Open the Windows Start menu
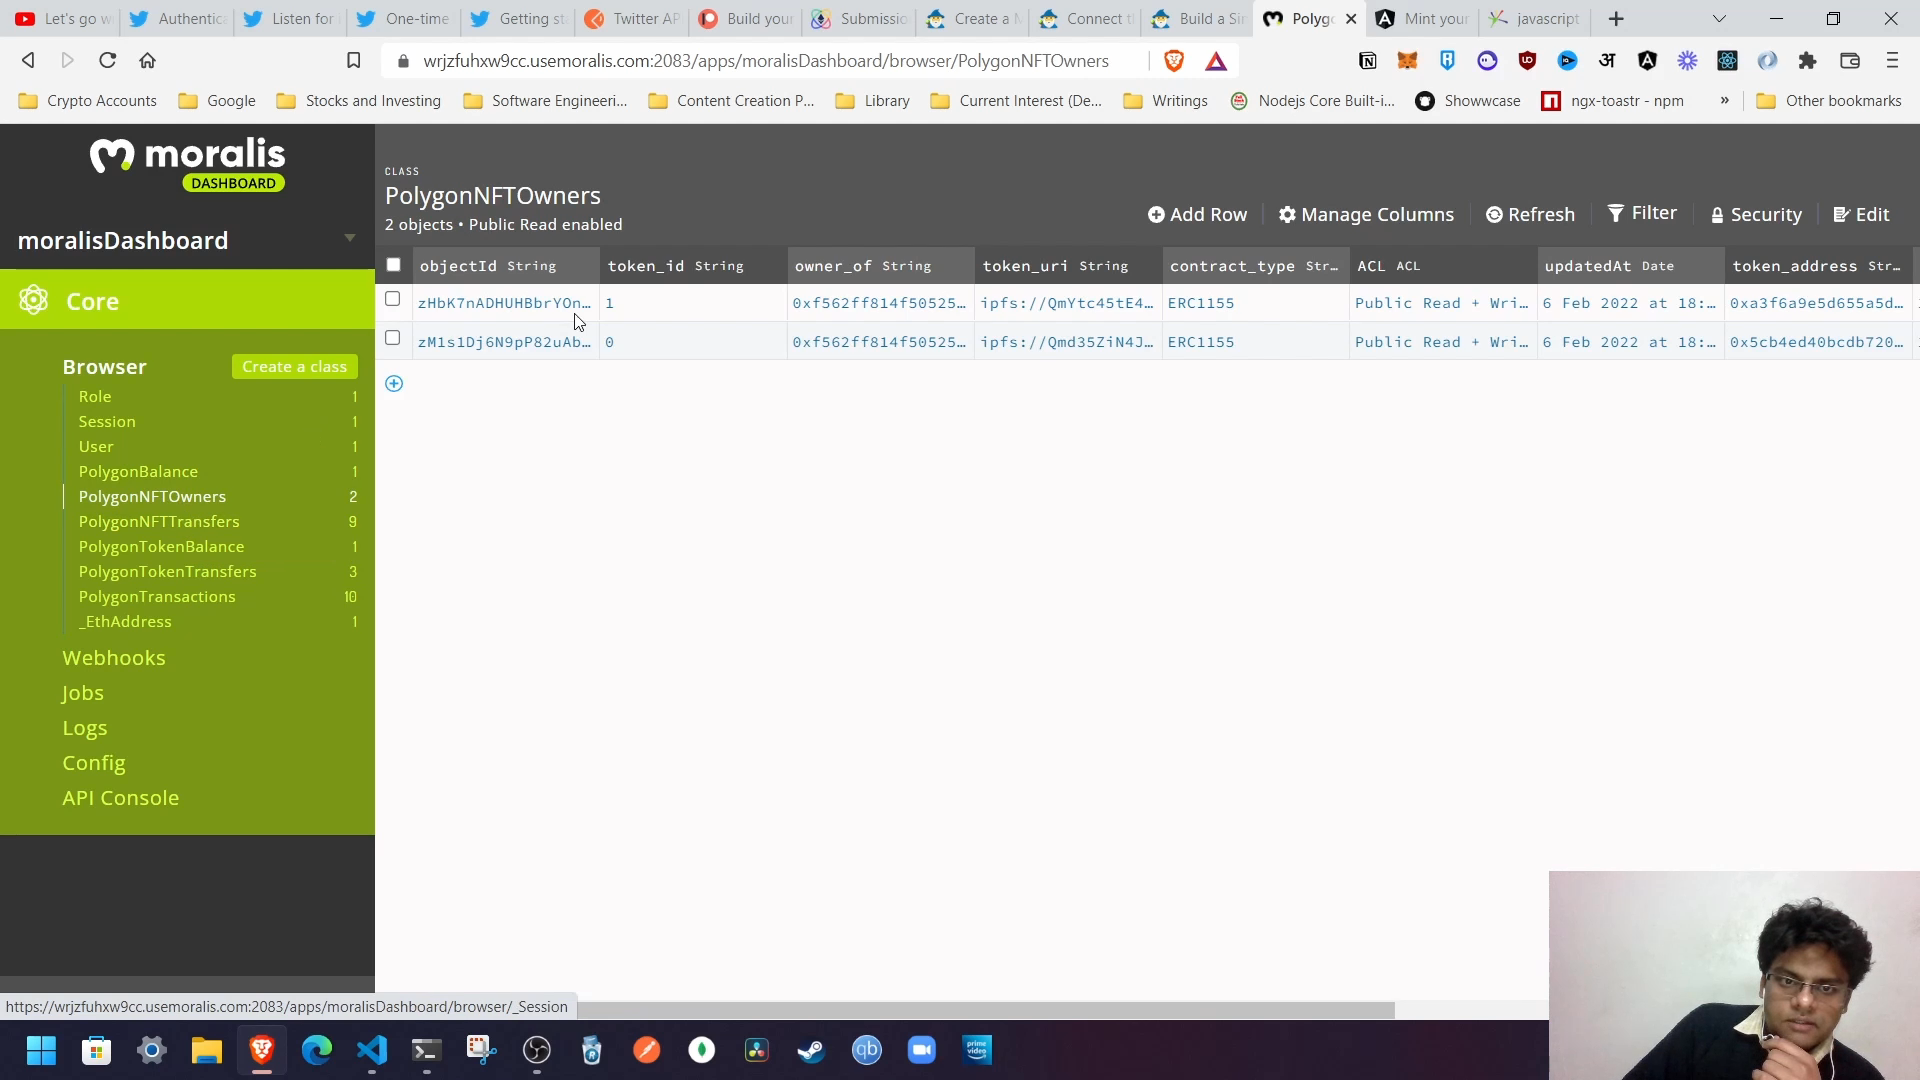 (41, 1050)
